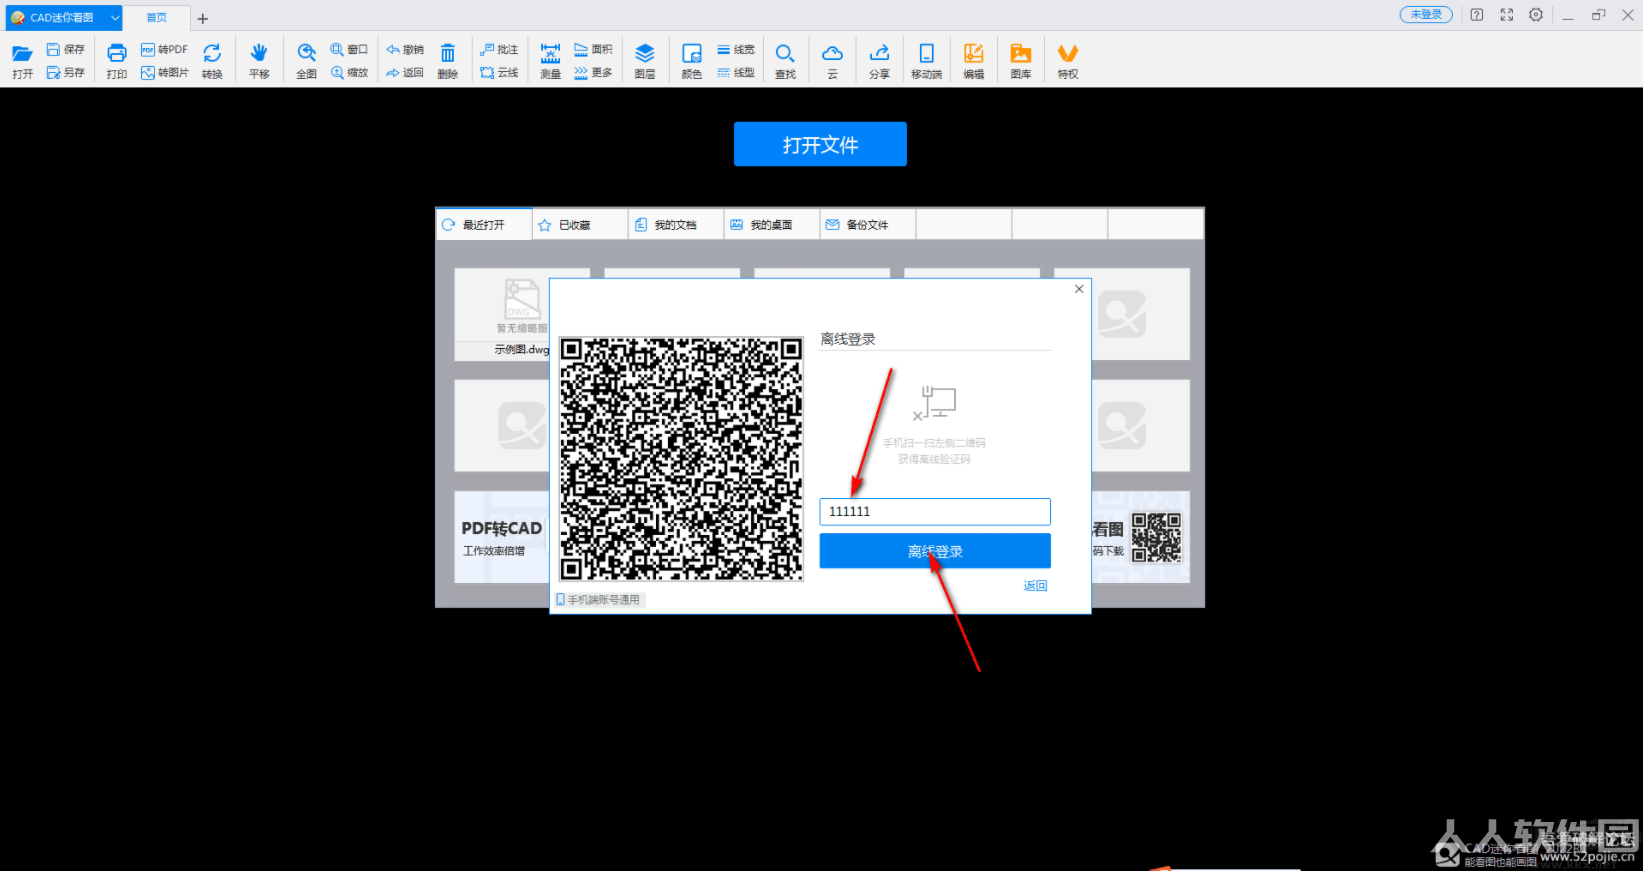Click the 全图 zoom extents icon
This screenshot has width=1644, height=871.
pyautogui.click(x=307, y=61)
